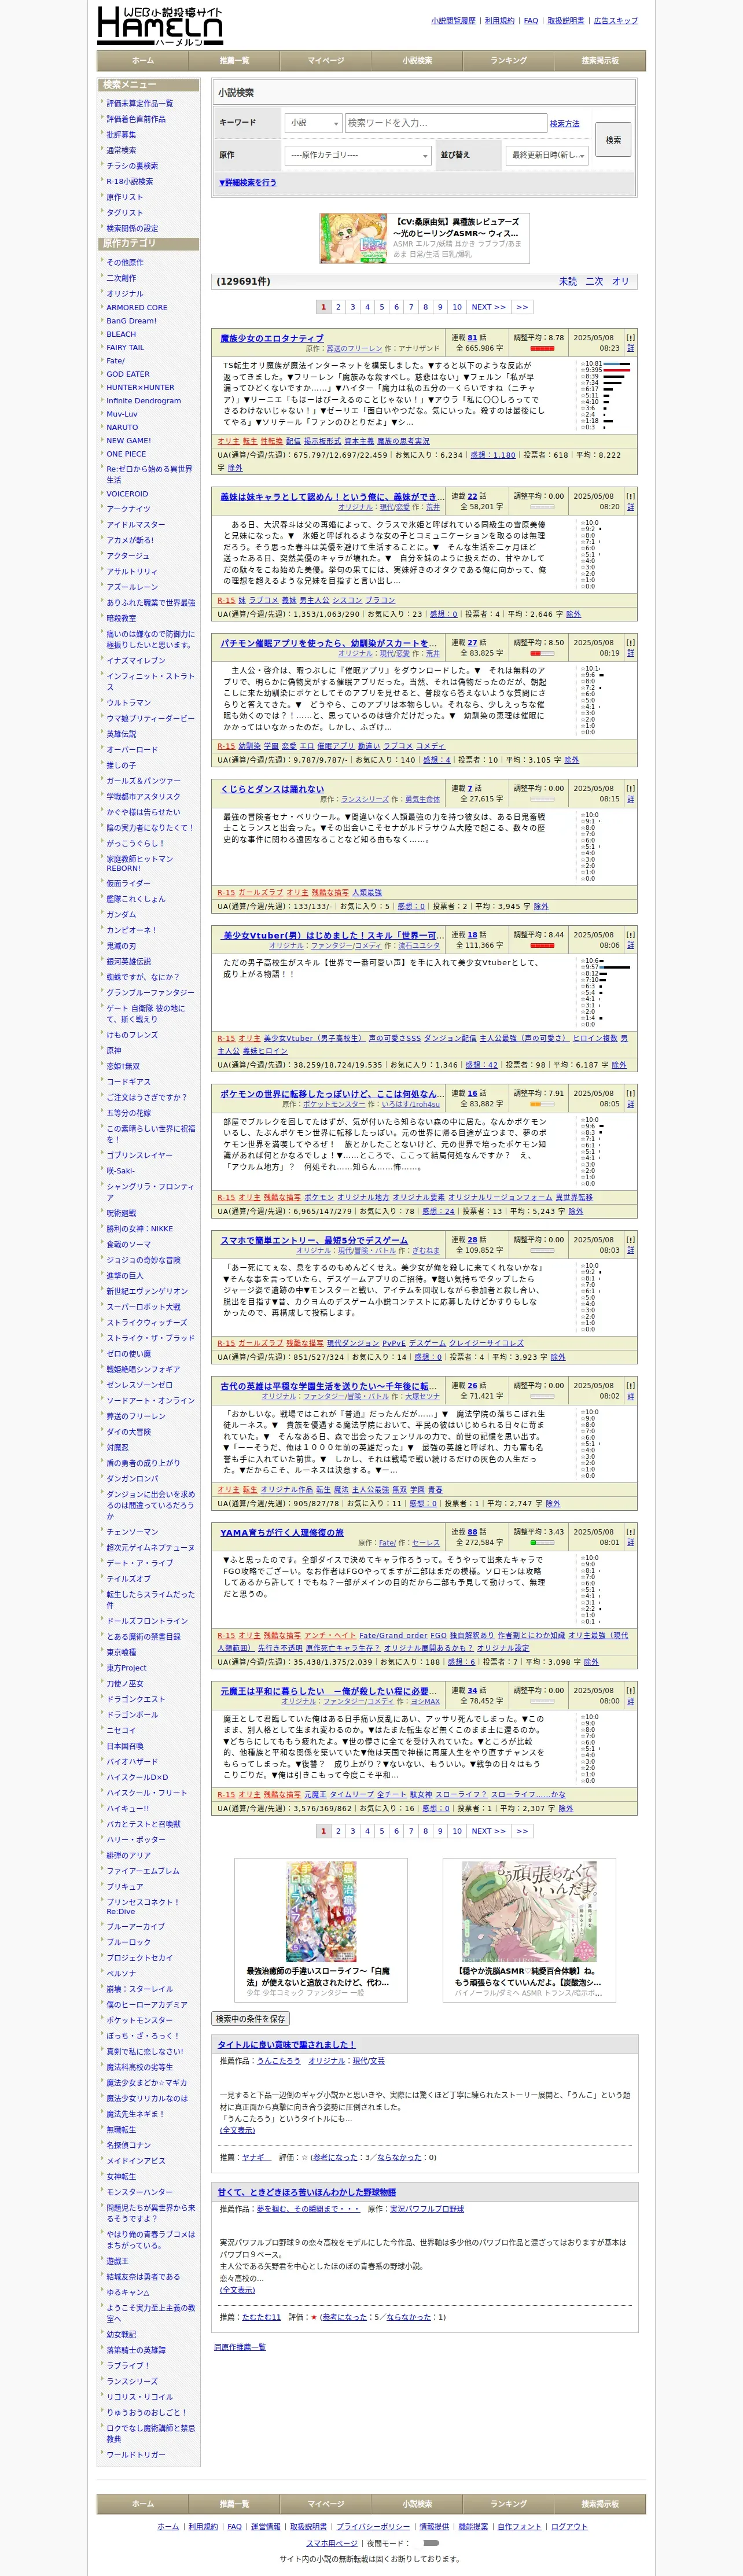The height and width of the screenshot is (2576, 743).
Task: Open R-18小説検索 in search menu
Action: coord(130,181)
